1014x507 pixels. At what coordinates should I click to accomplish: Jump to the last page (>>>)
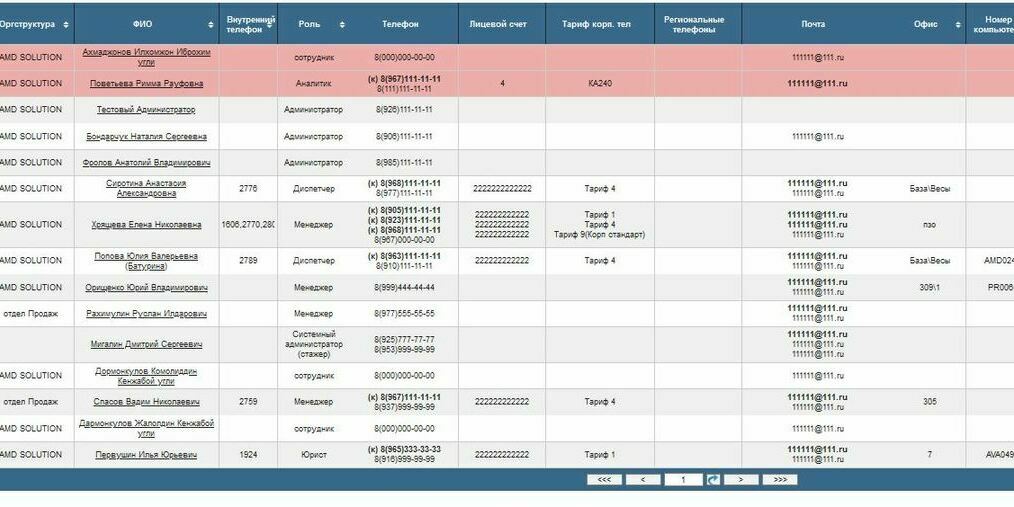779,480
